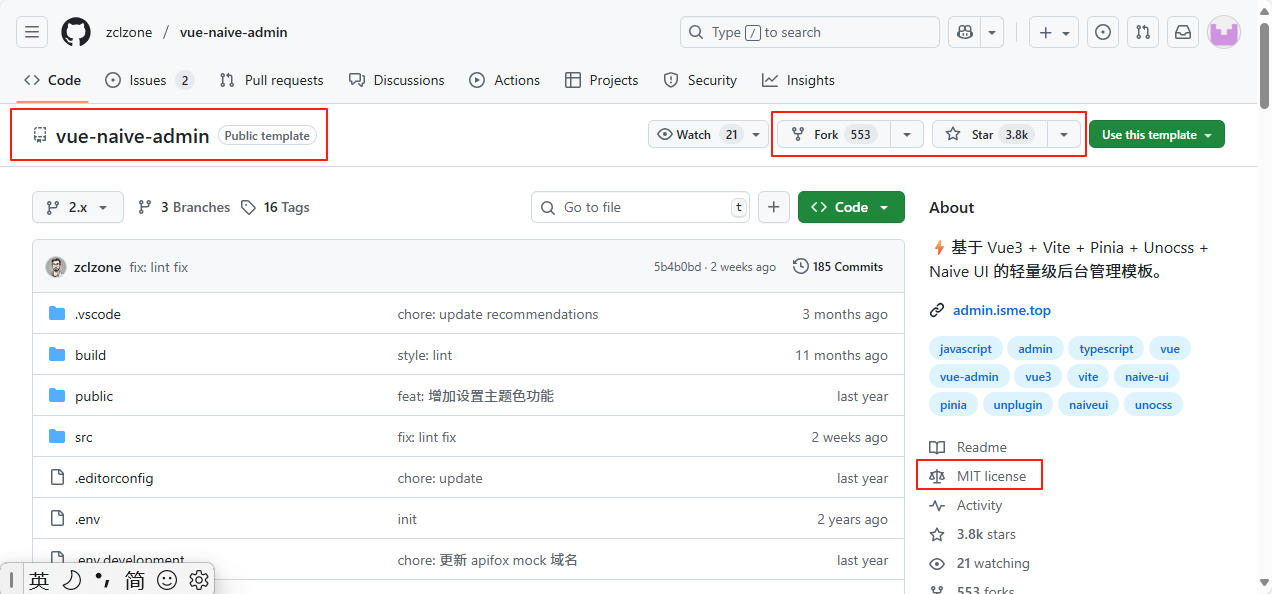Open Readme link in About
The width and height of the screenshot is (1272, 594).
pos(981,447)
